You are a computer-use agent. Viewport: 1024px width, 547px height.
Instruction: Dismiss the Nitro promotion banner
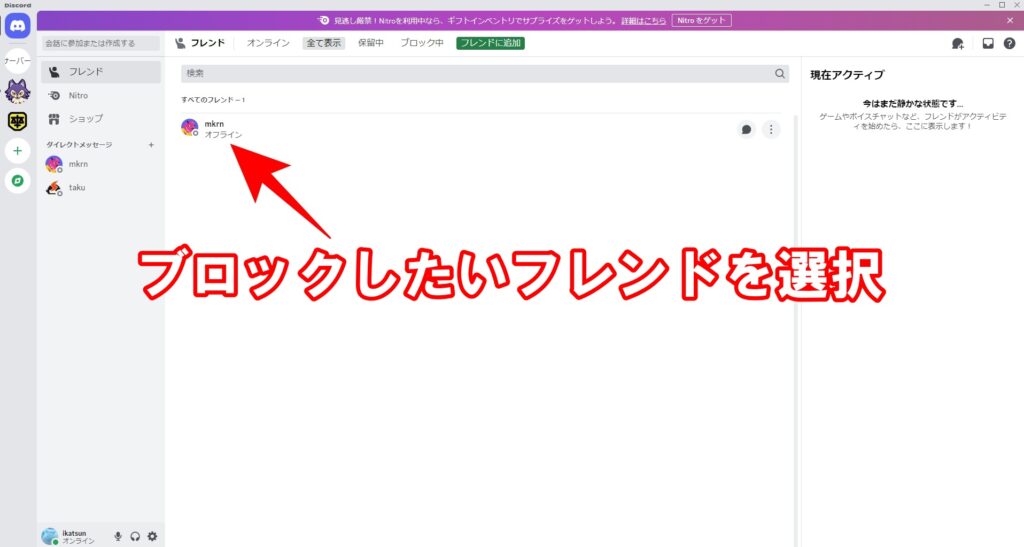click(x=1010, y=21)
